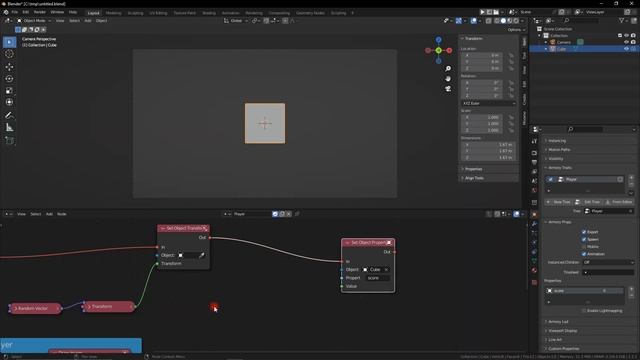640x360 pixels.
Task: Click the Edit Tree button
Action: pos(589,202)
